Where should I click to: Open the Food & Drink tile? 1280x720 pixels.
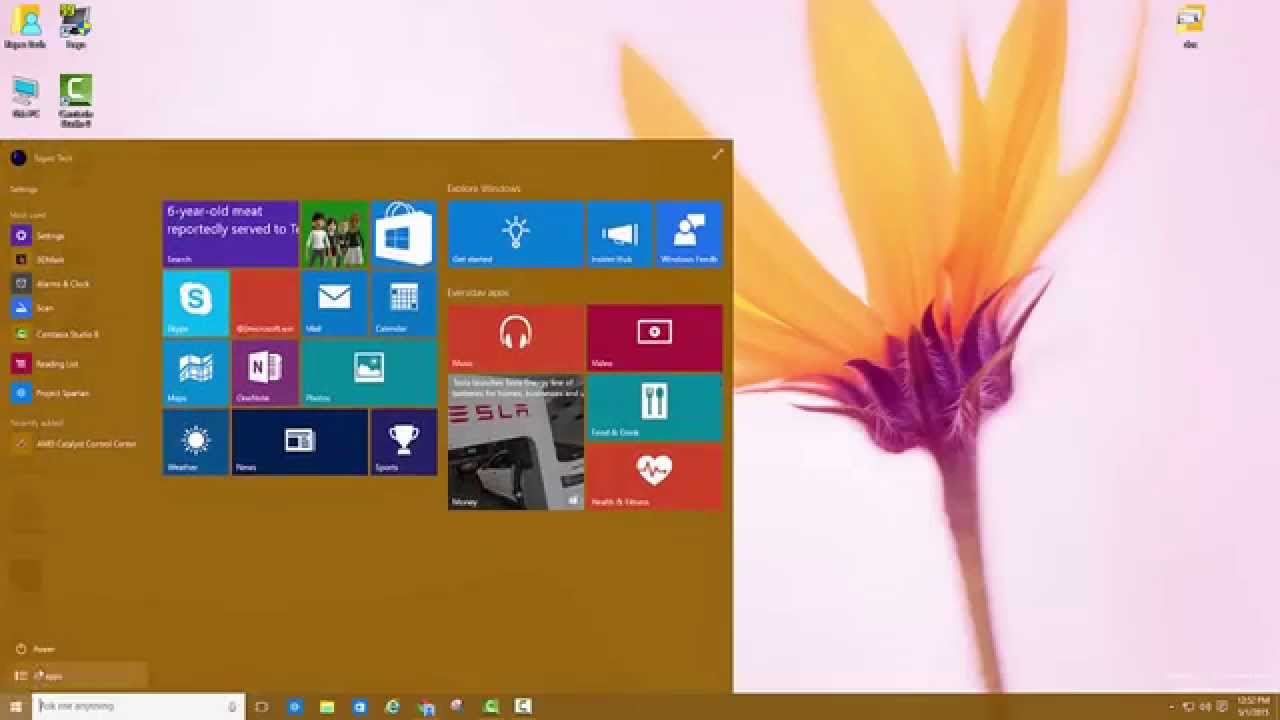click(x=655, y=407)
